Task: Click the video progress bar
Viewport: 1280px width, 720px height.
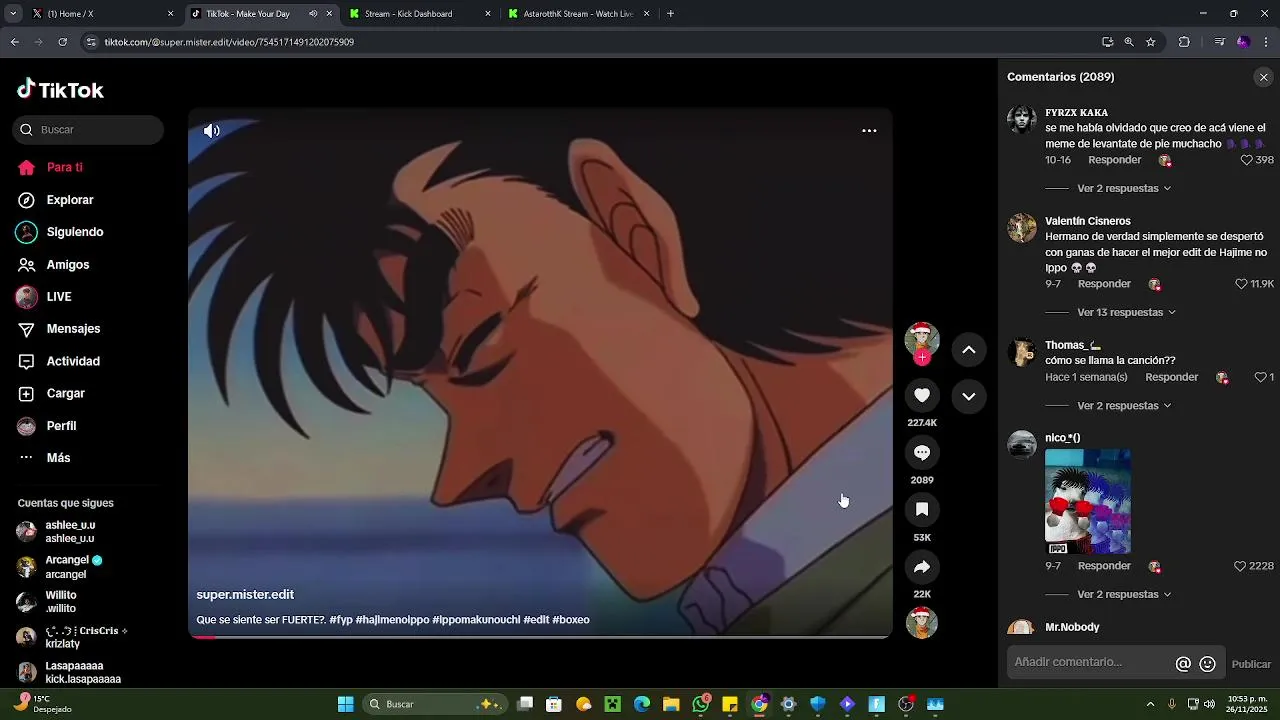Action: (x=540, y=637)
